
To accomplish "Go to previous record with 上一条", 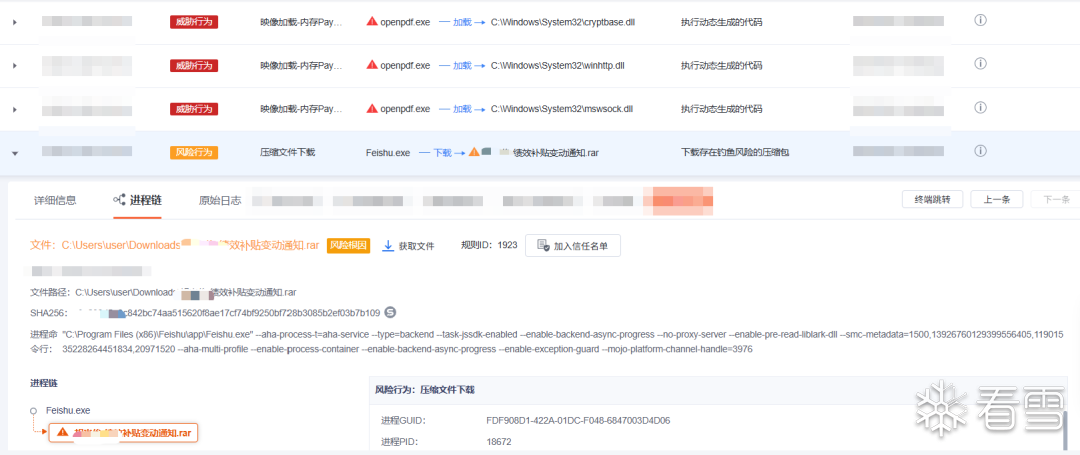I will (997, 200).
